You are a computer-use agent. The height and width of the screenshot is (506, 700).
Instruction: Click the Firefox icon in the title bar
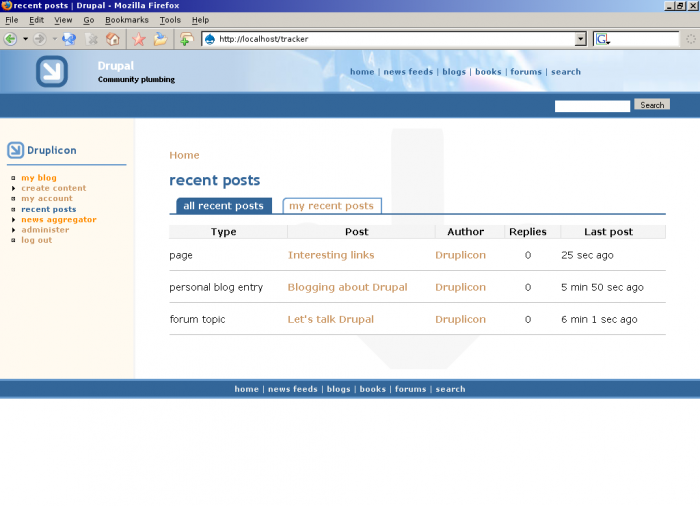pos(6,5)
